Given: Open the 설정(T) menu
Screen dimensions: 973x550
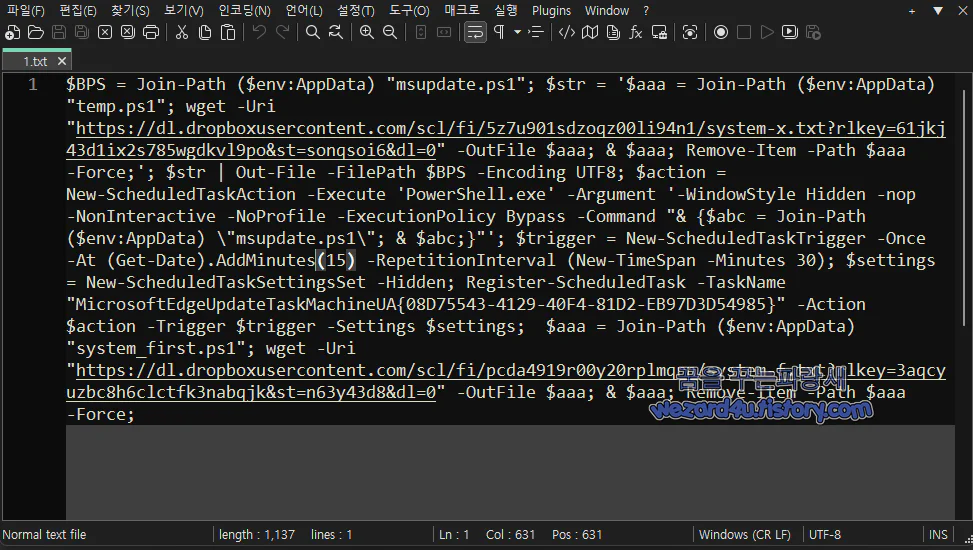Looking at the screenshot, I should click(356, 11).
